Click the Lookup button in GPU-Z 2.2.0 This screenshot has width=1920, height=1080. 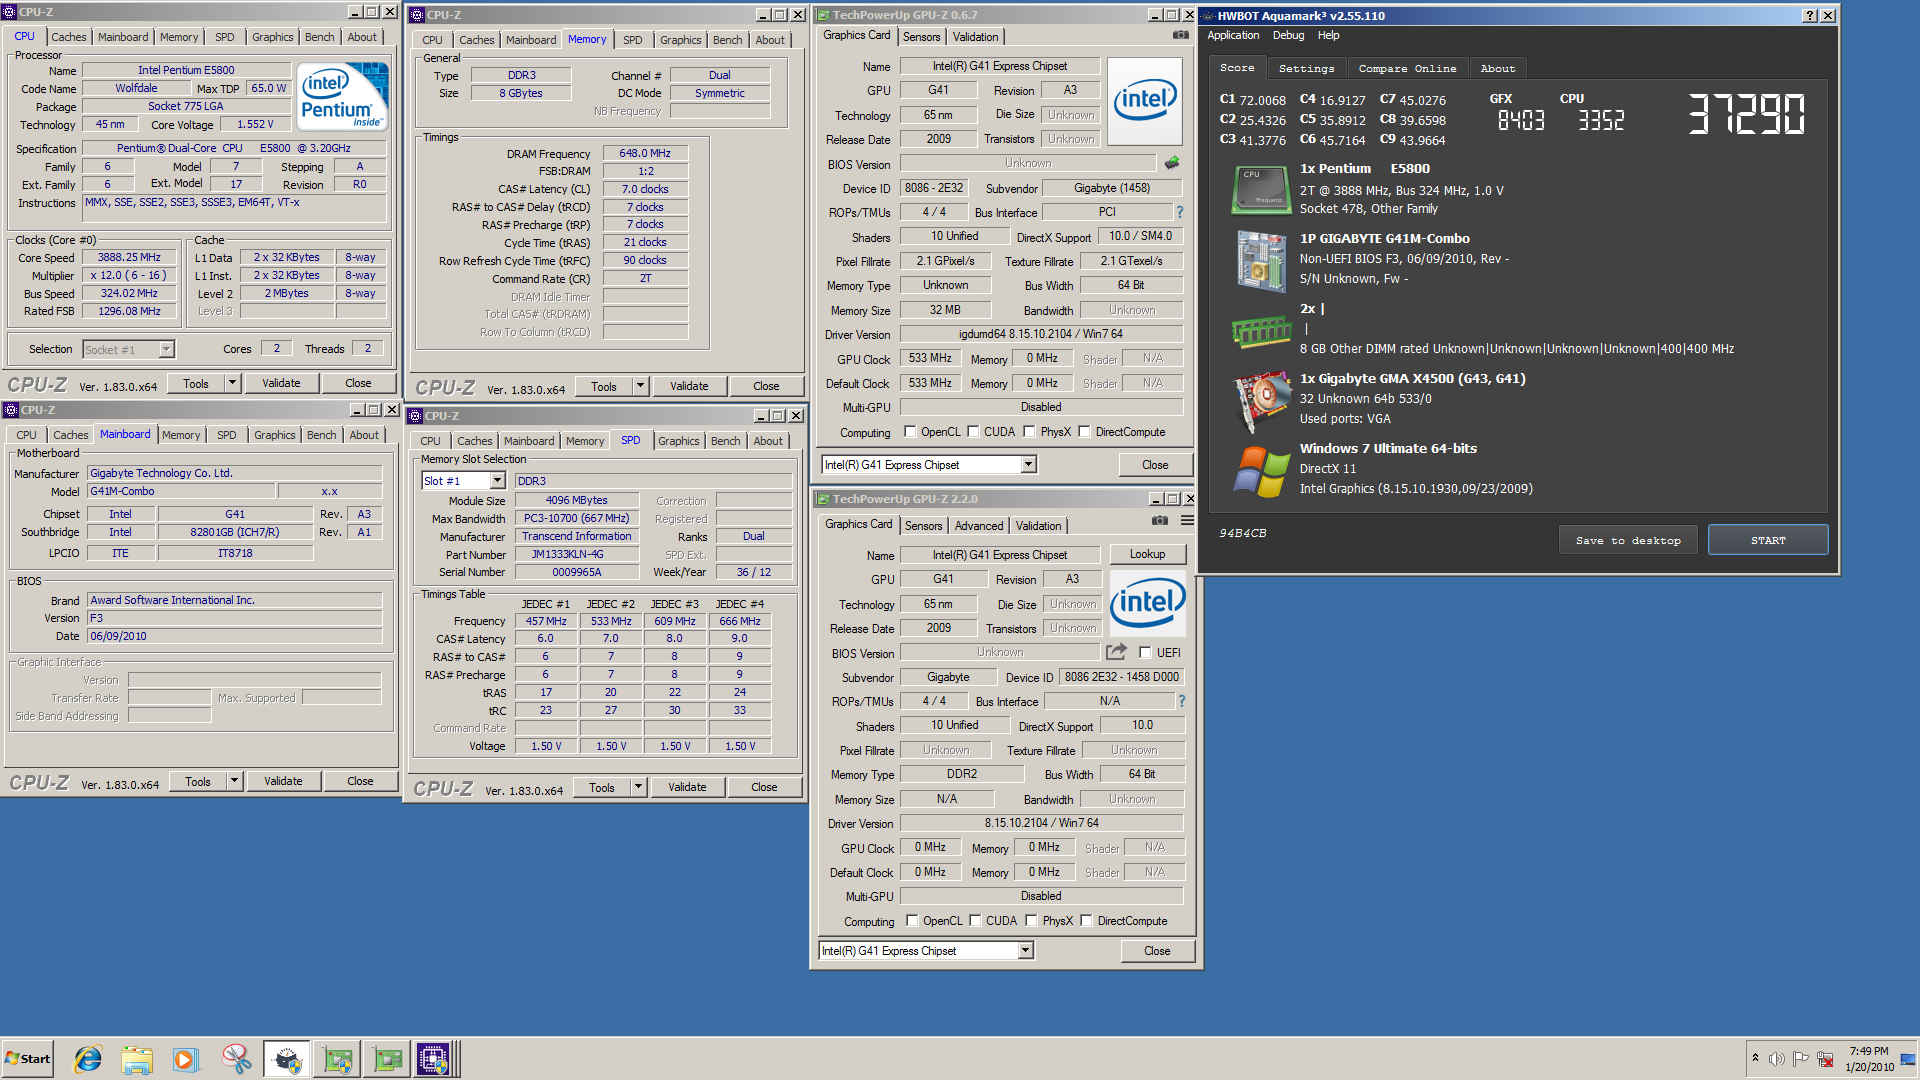(1147, 554)
